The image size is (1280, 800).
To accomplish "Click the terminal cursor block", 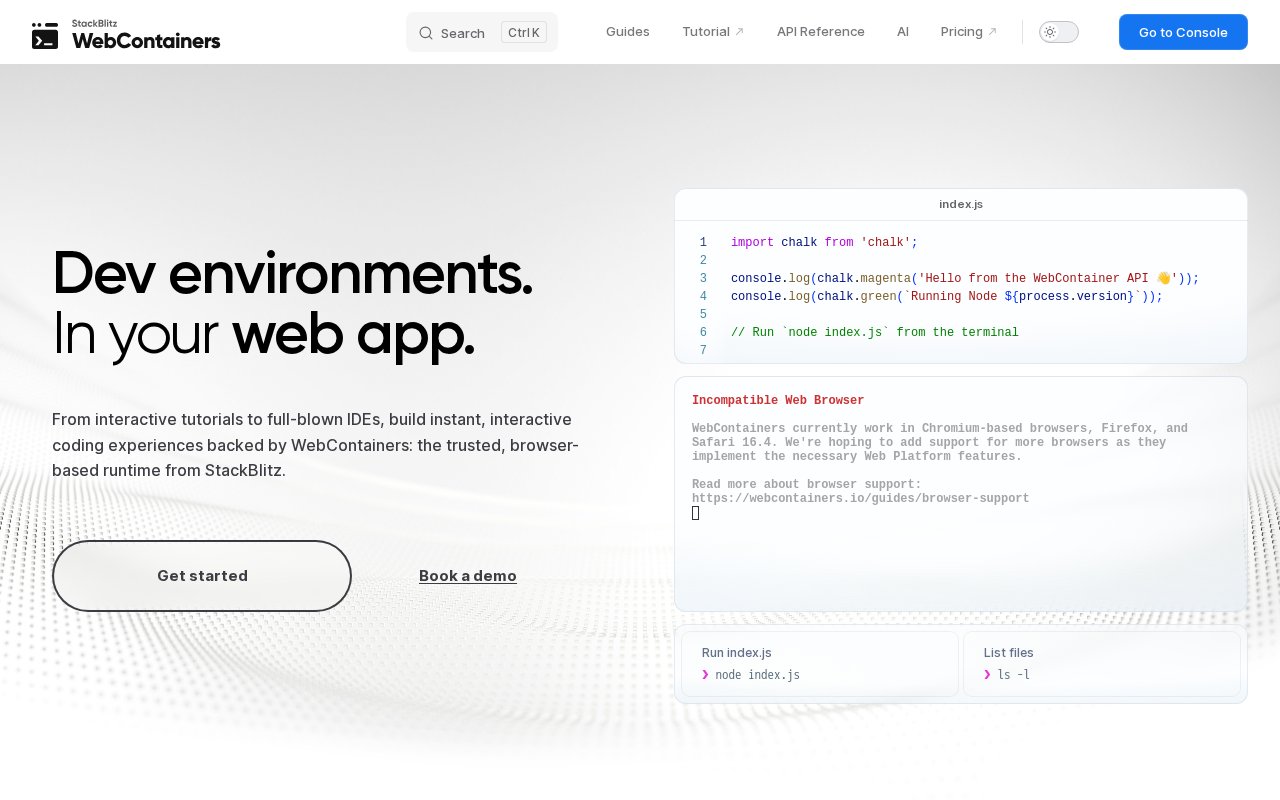I will [x=696, y=513].
